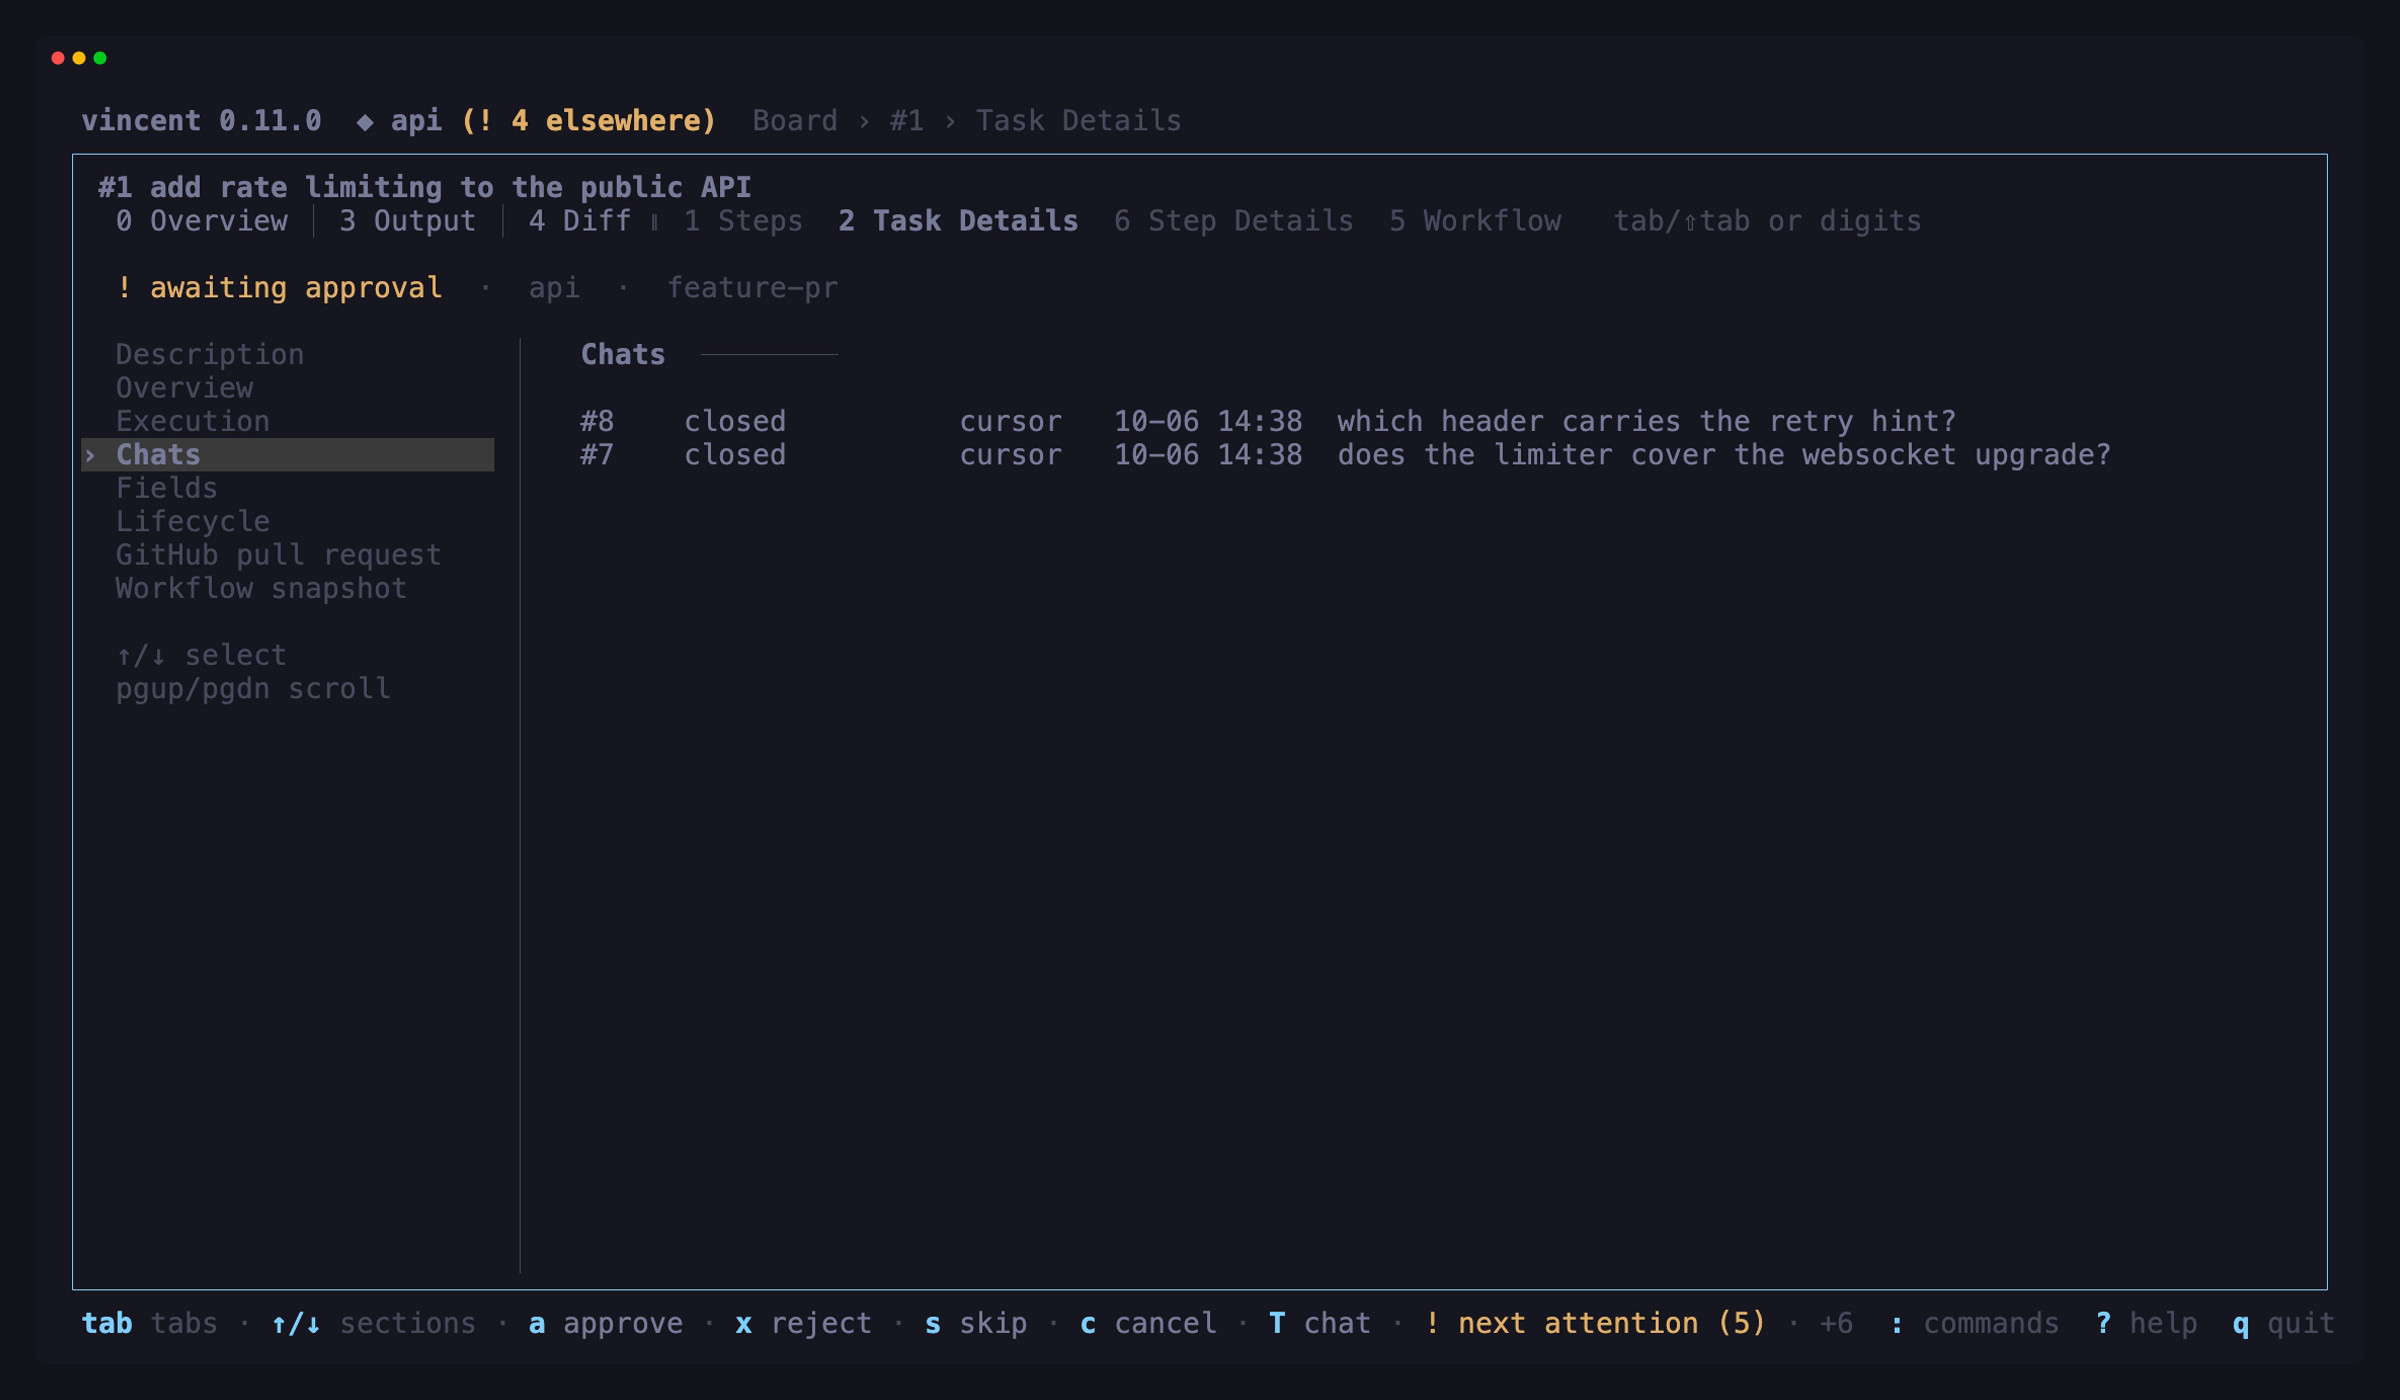Open the Workflow snapshot section
The width and height of the screenshot is (2400, 1400).
tap(262, 588)
